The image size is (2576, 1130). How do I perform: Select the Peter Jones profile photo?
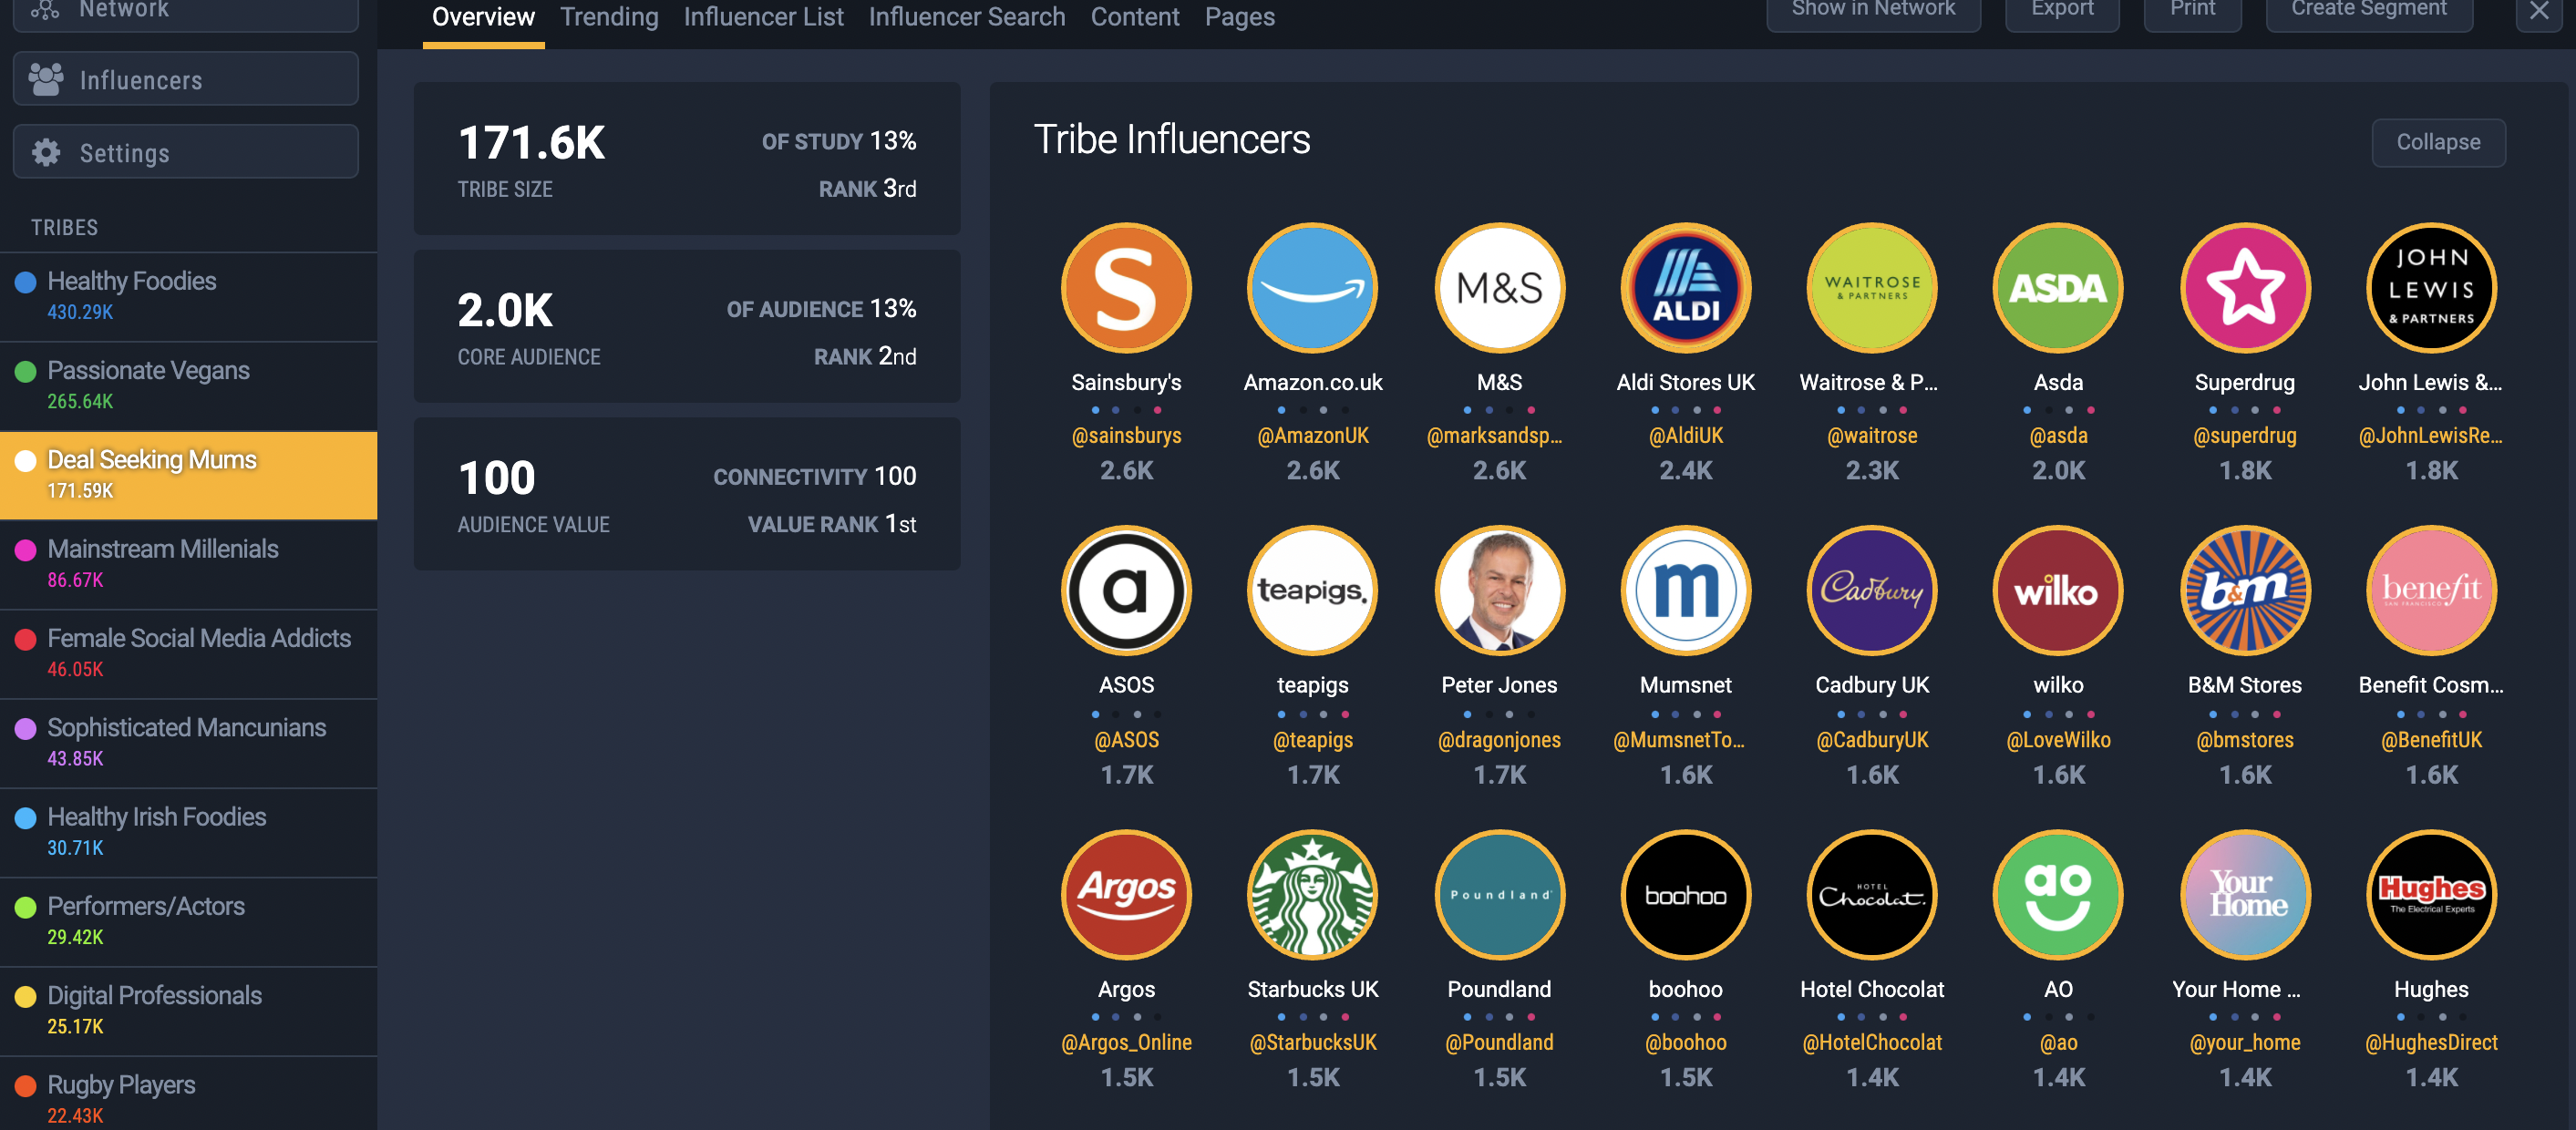pos(1499,590)
